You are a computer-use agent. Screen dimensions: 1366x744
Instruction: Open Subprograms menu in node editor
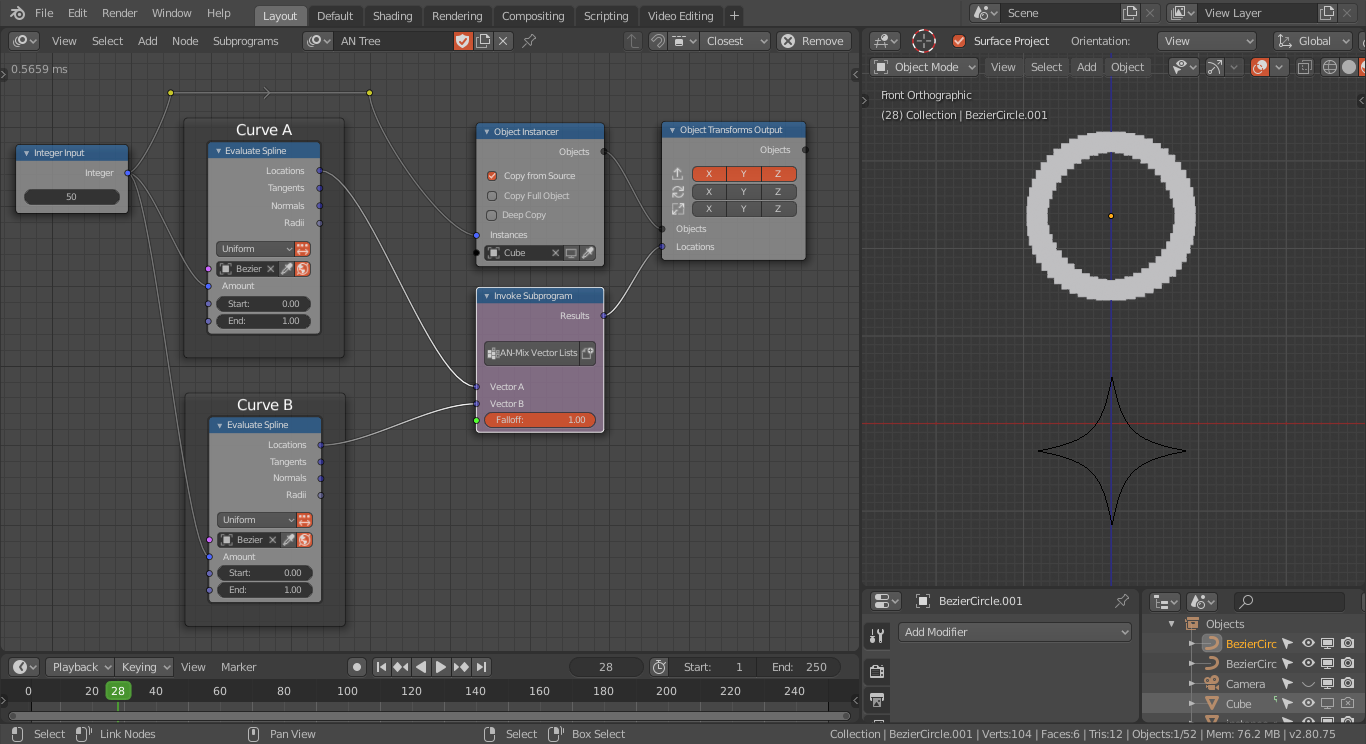coord(246,41)
